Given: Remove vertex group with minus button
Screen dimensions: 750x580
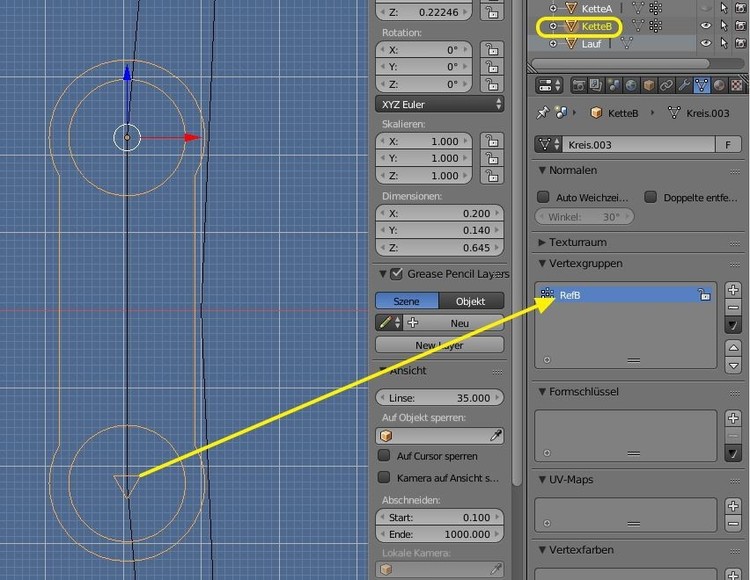Looking at the screenshot, I should [x=733, y=307].
